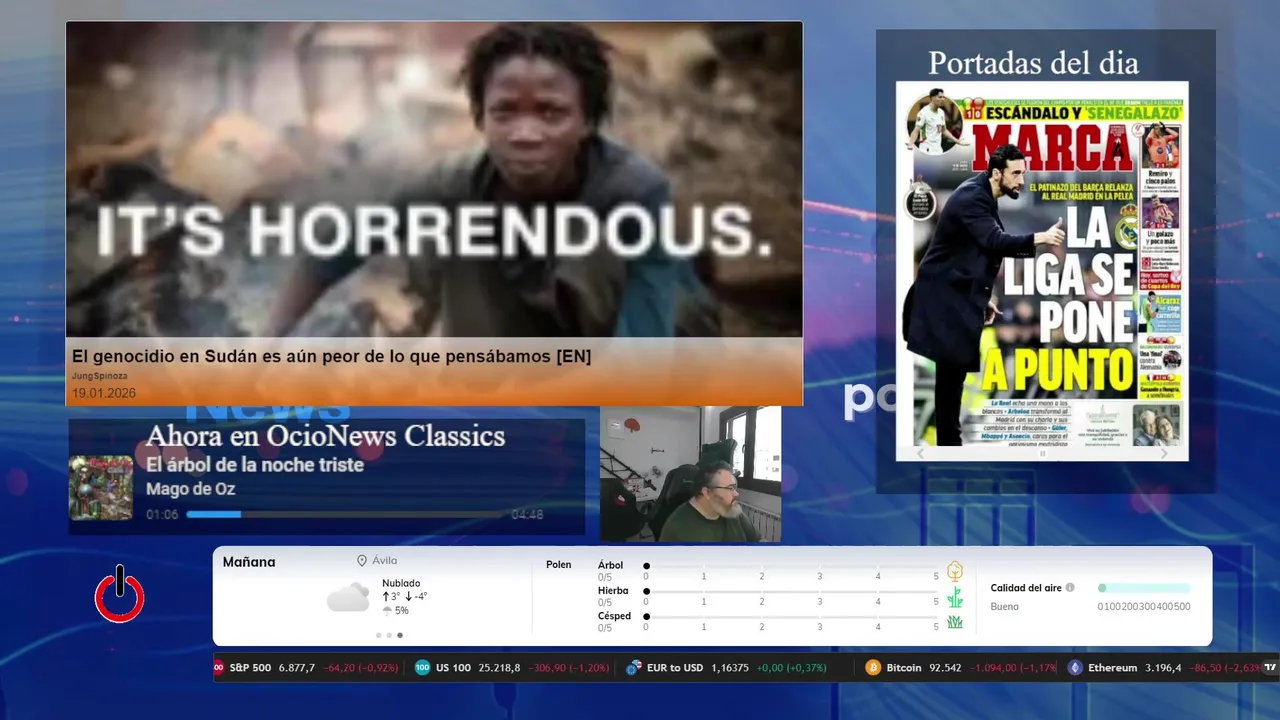The width and height of the screenshot is (1280, 720).
Task: Click the Real Madrid crest on Marca cover
Action: tap(1127, 227)
